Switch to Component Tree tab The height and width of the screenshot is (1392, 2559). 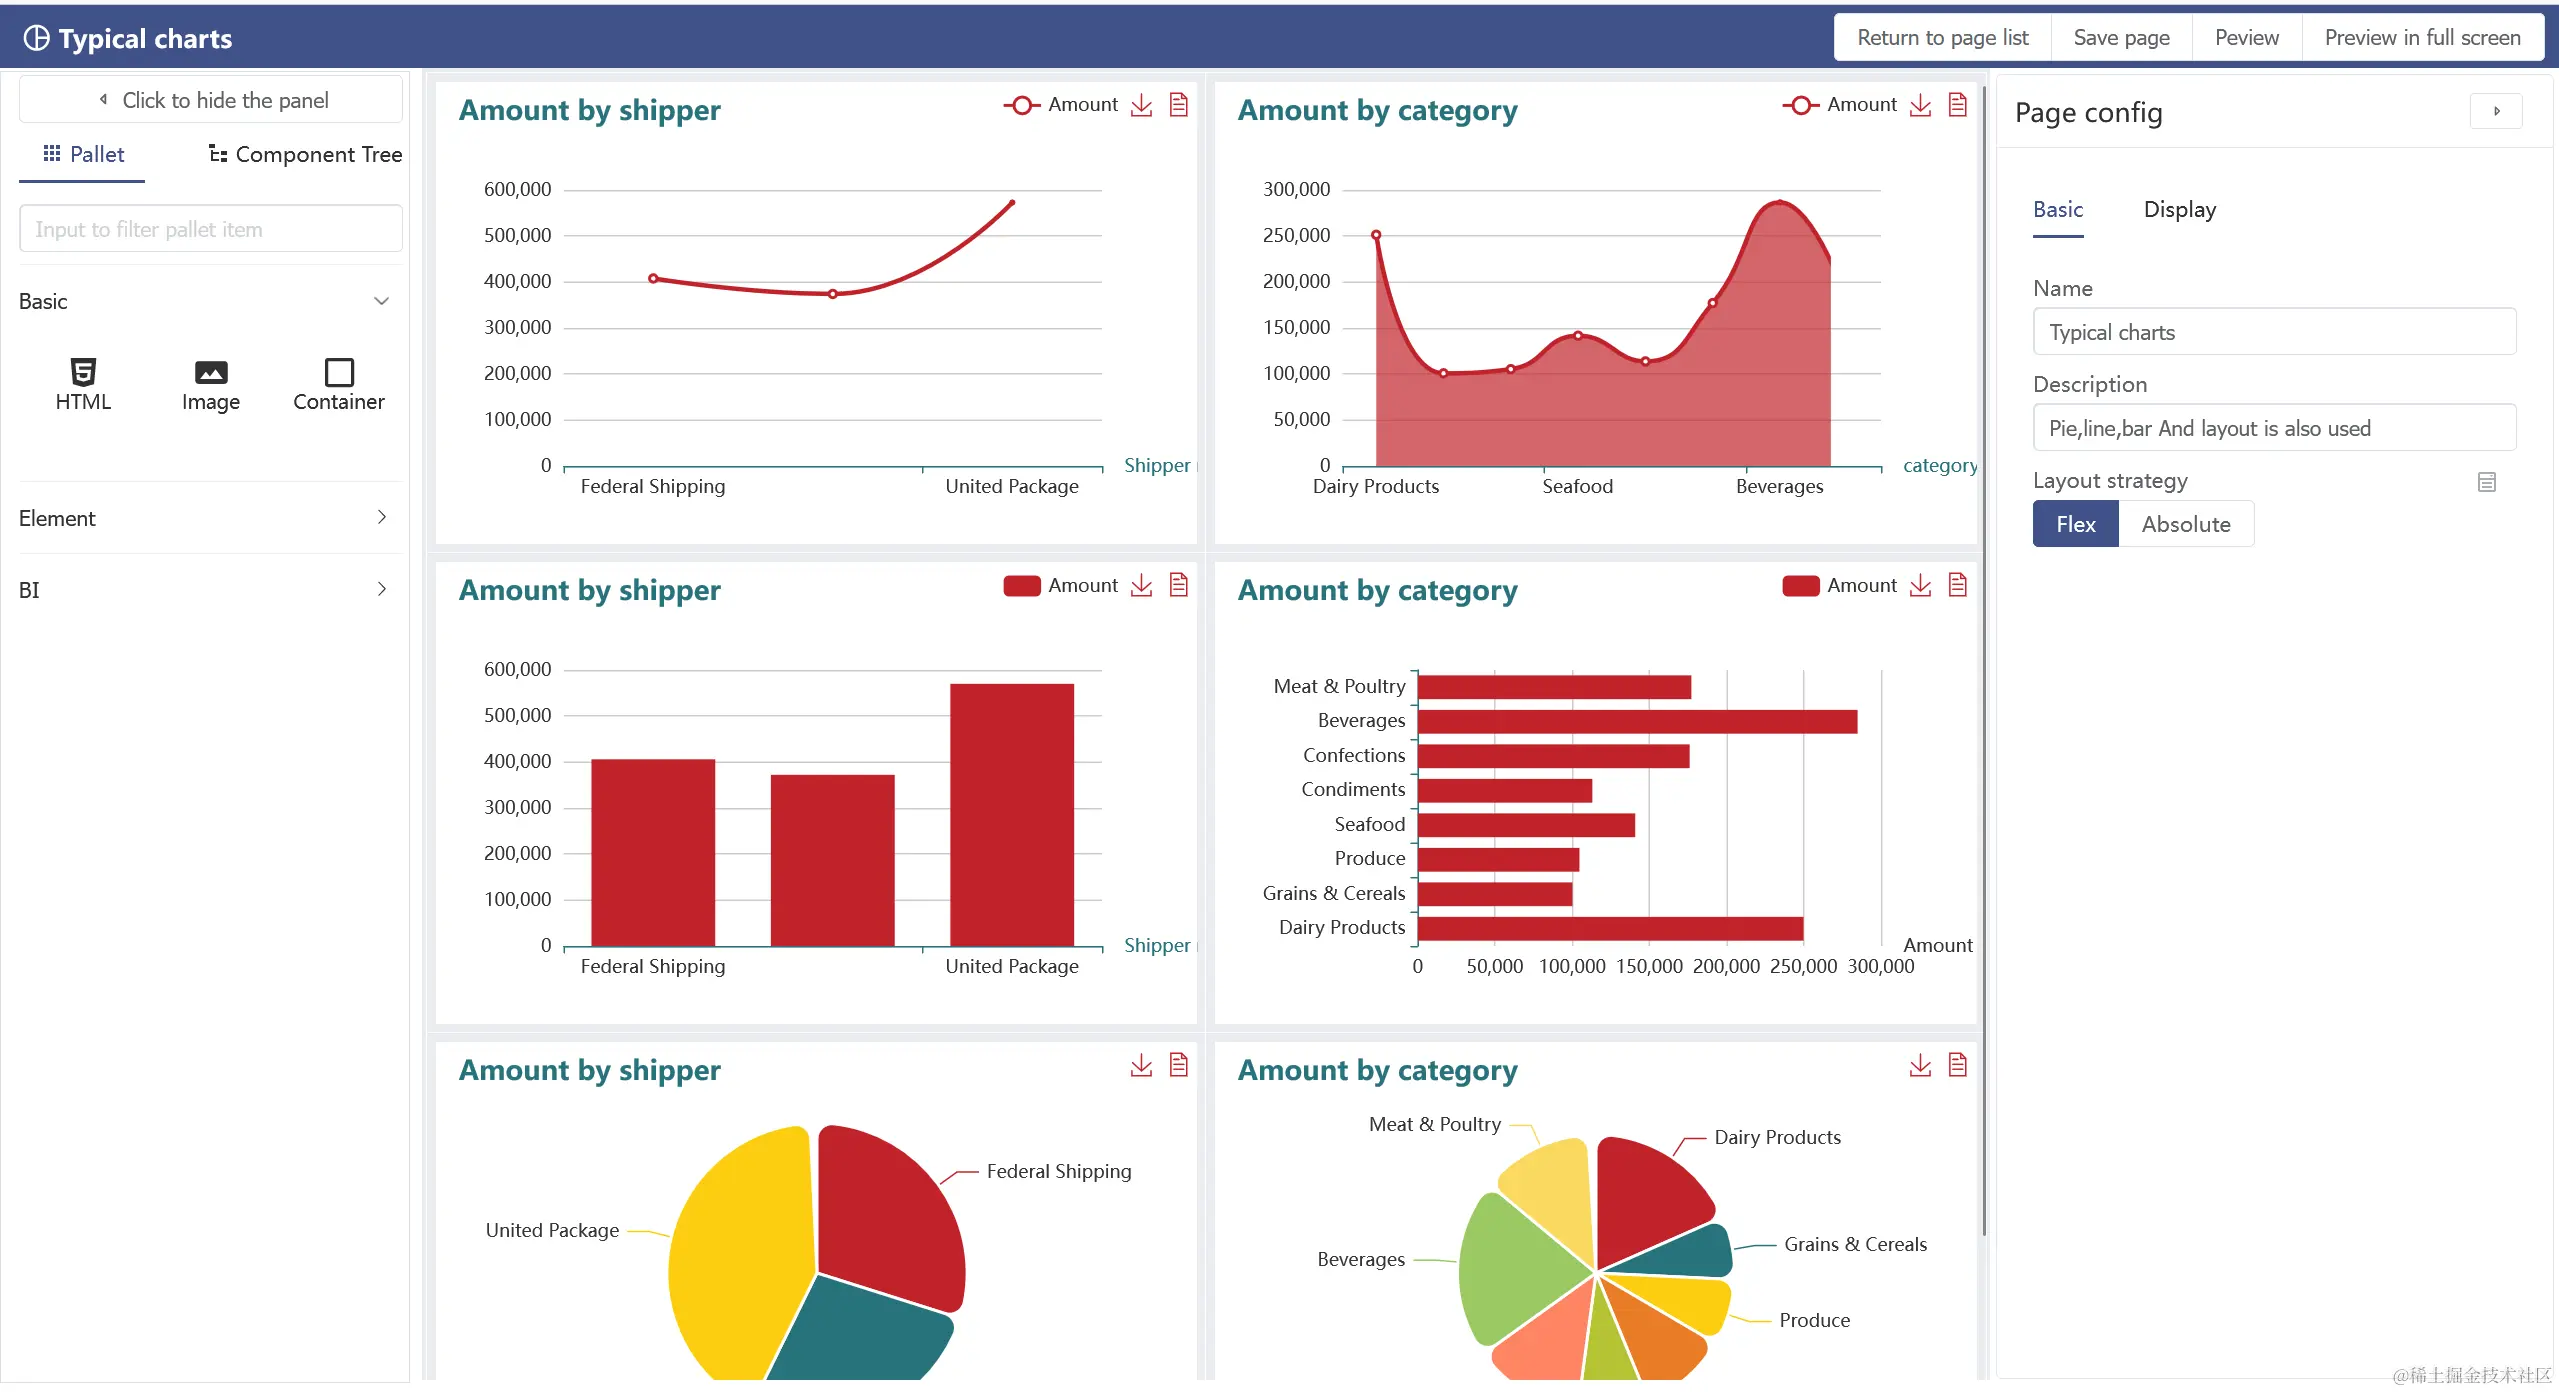[305, 154]
